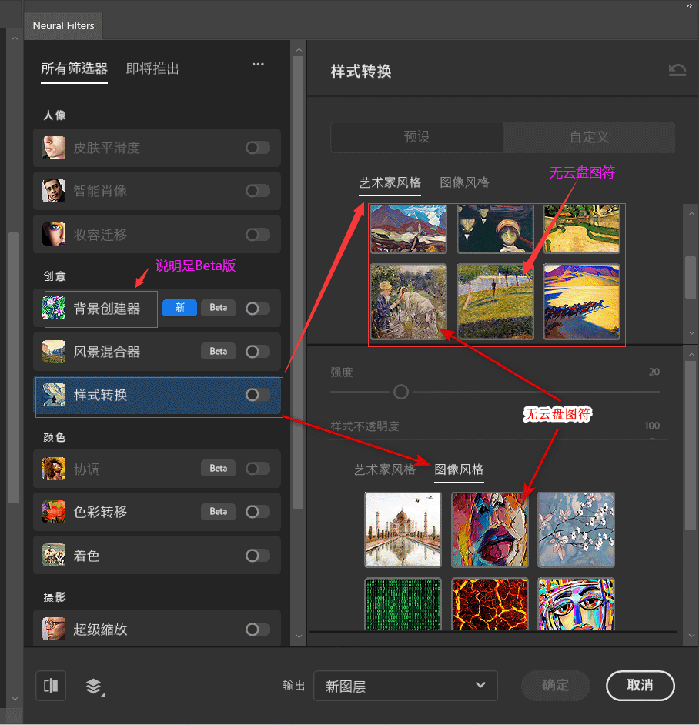The height and width of the screenshot is (725, 699).
Task: Open the lower 图像风格 tab
Action: pyautogui.click(x=459, y=470)
